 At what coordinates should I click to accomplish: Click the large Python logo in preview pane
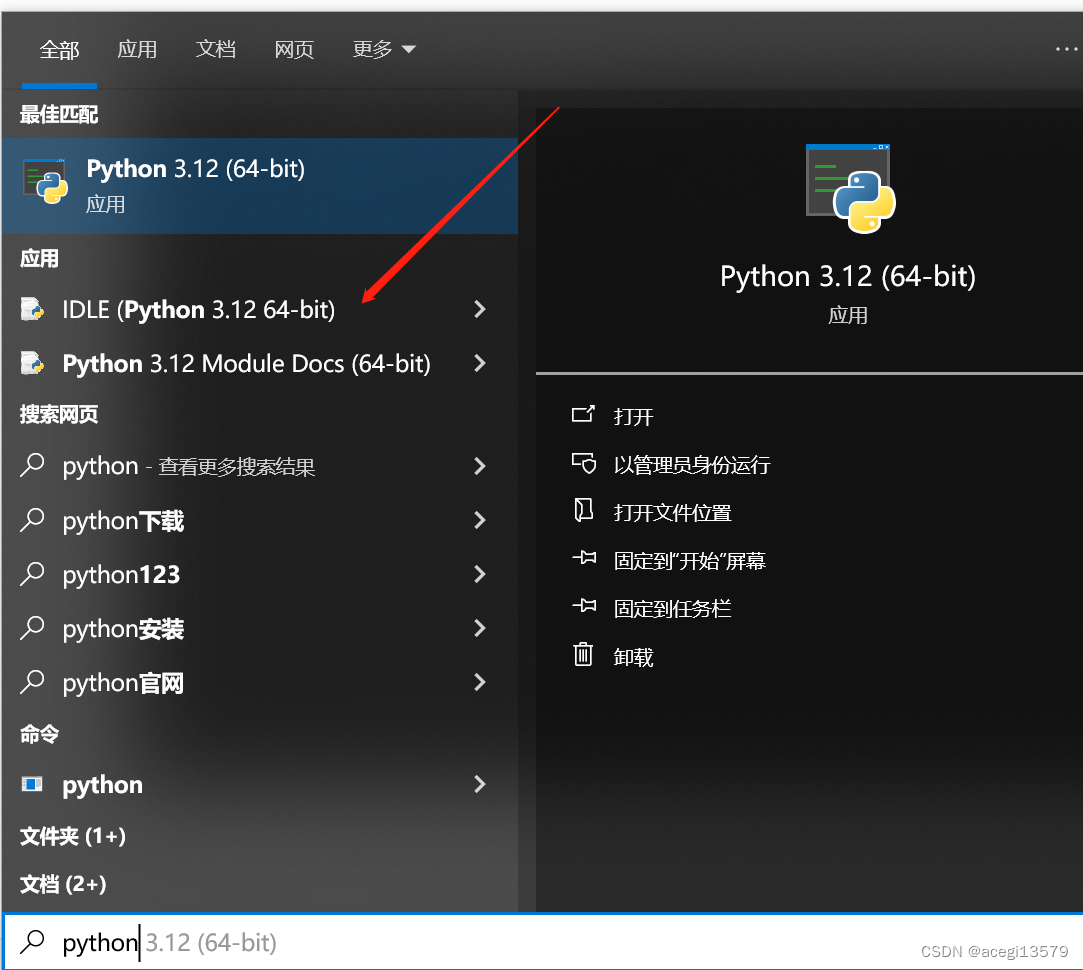point(850,188)
